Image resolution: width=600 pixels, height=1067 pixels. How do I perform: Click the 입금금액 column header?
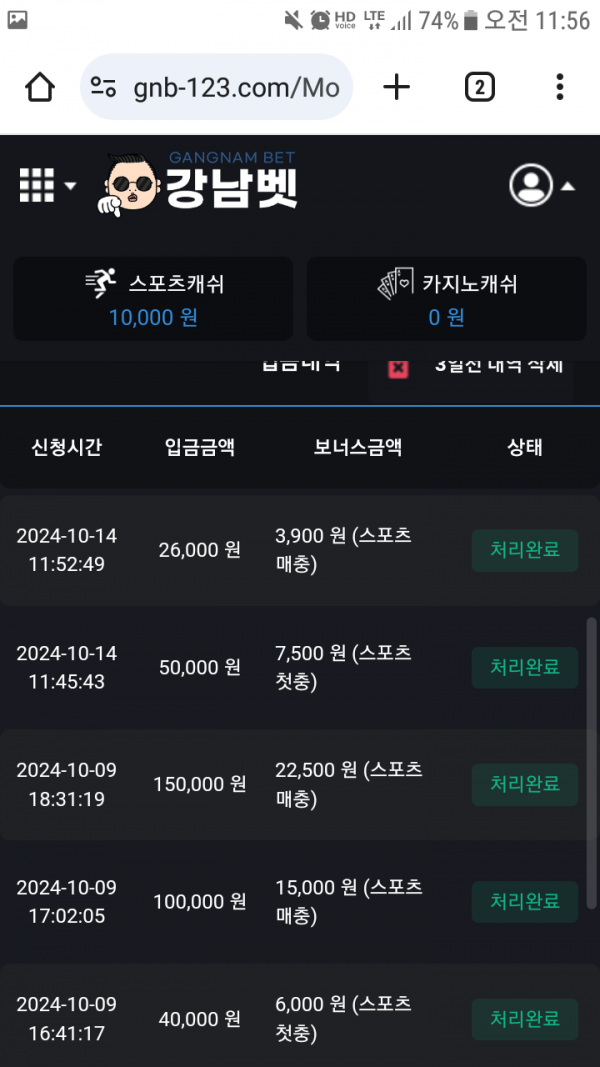click(x=200, y=447)
